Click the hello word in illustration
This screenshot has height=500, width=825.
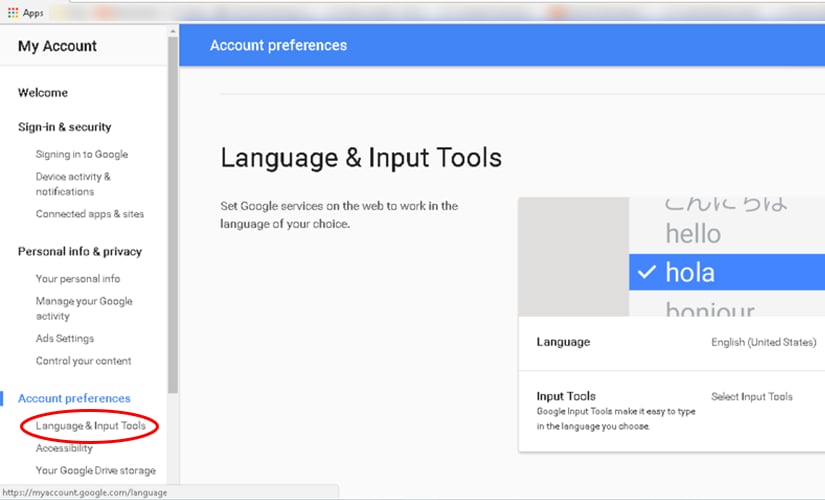693,234
